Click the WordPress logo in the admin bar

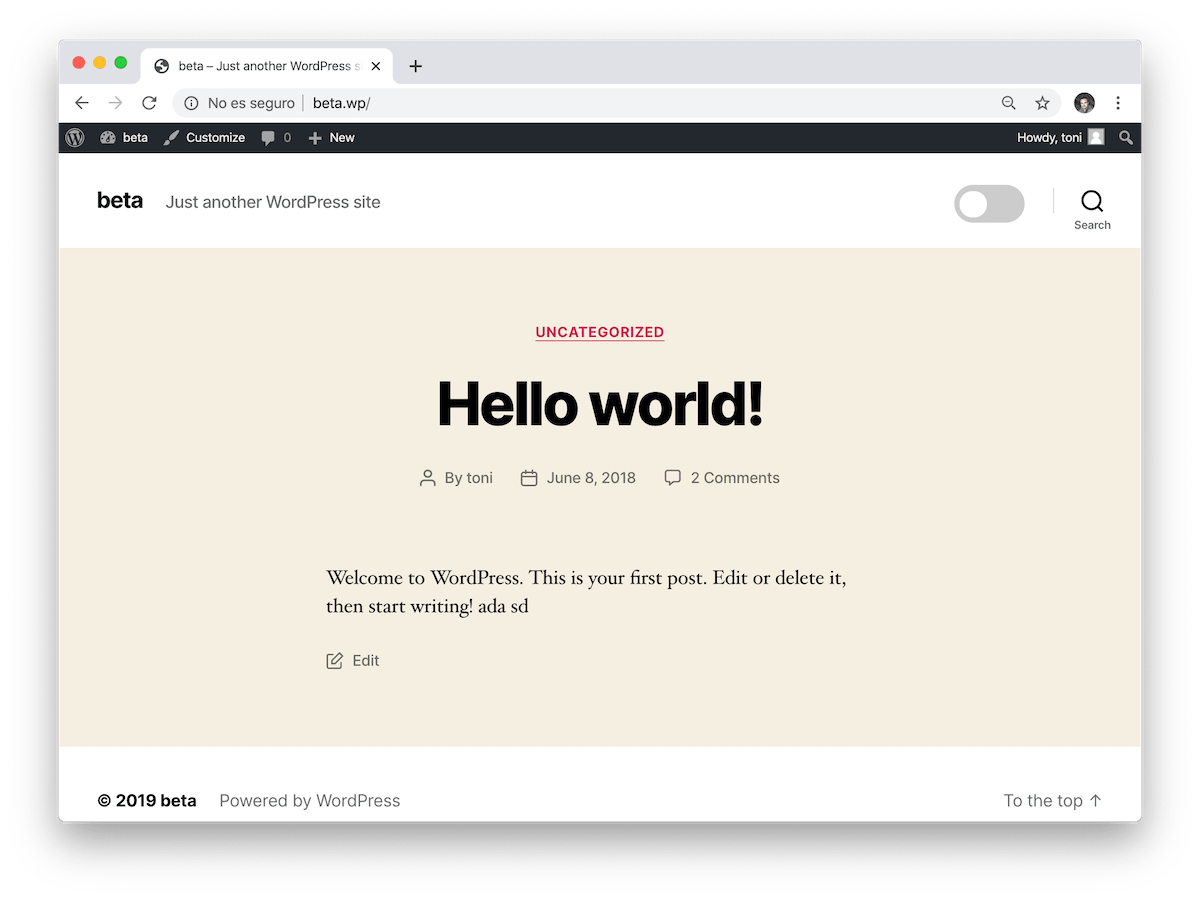[x=75, y=138]
